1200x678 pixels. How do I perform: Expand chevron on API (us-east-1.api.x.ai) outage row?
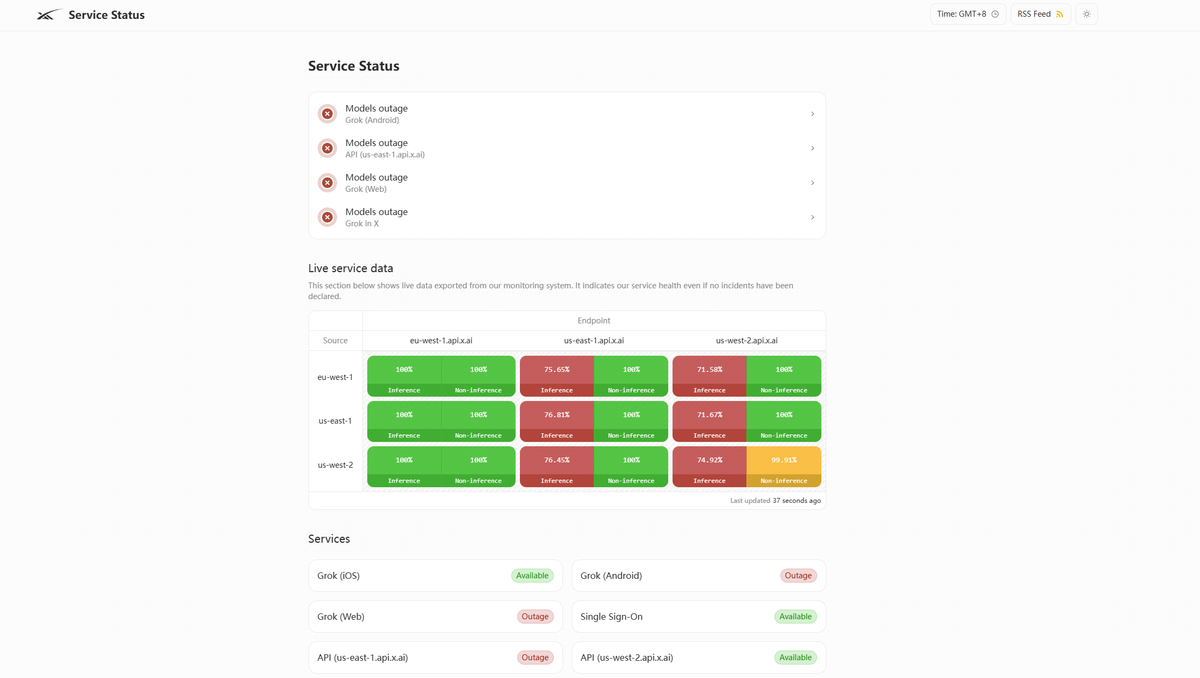812,148
